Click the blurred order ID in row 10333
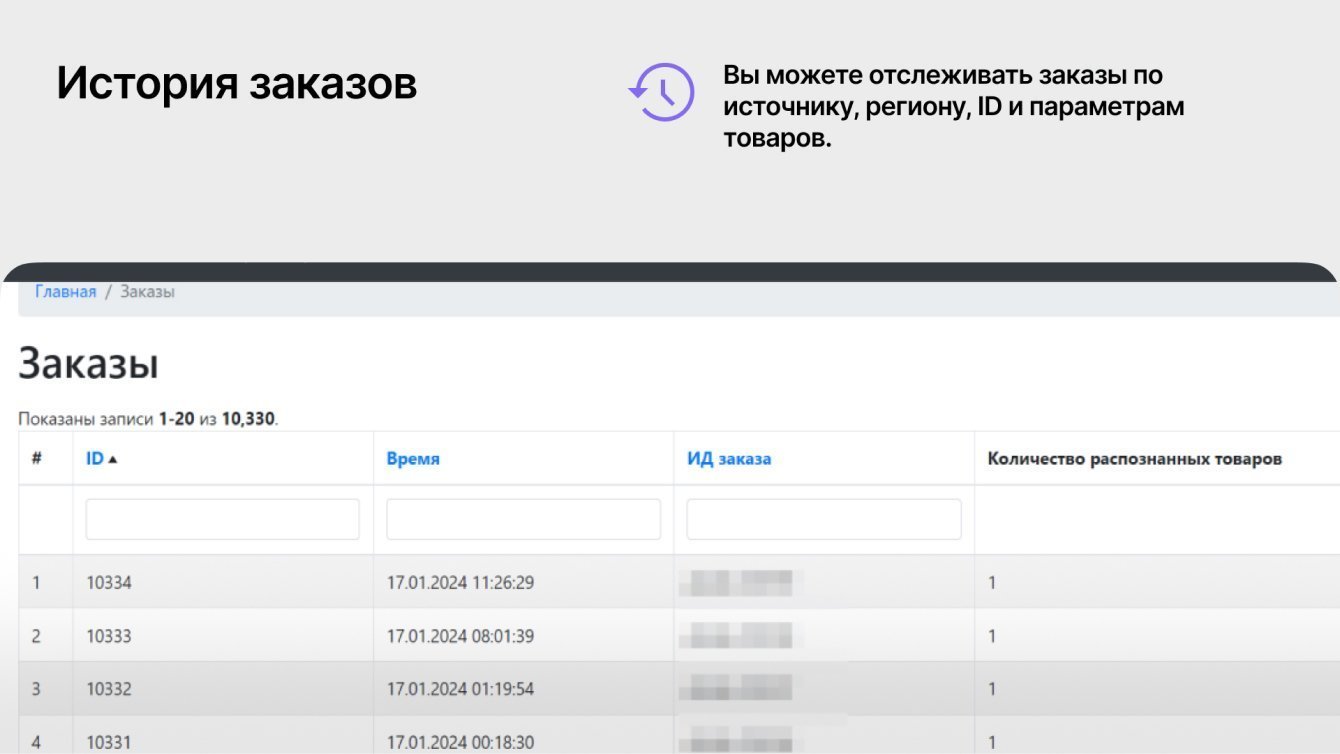Image resolution: width=1340 pixels, height=754 pixels. pyautogui.click(x=742, y=636)
